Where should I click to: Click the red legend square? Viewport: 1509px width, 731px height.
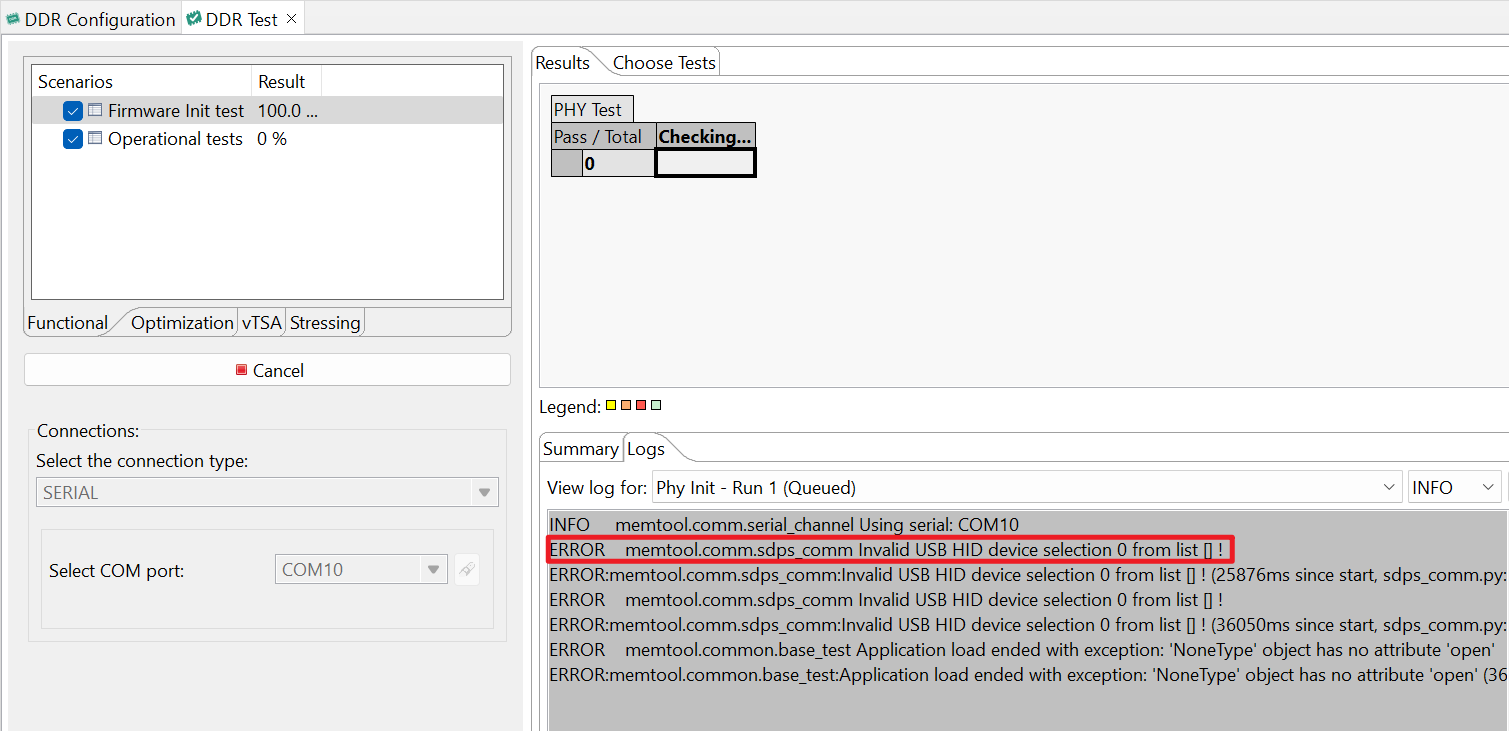point(641,405)
